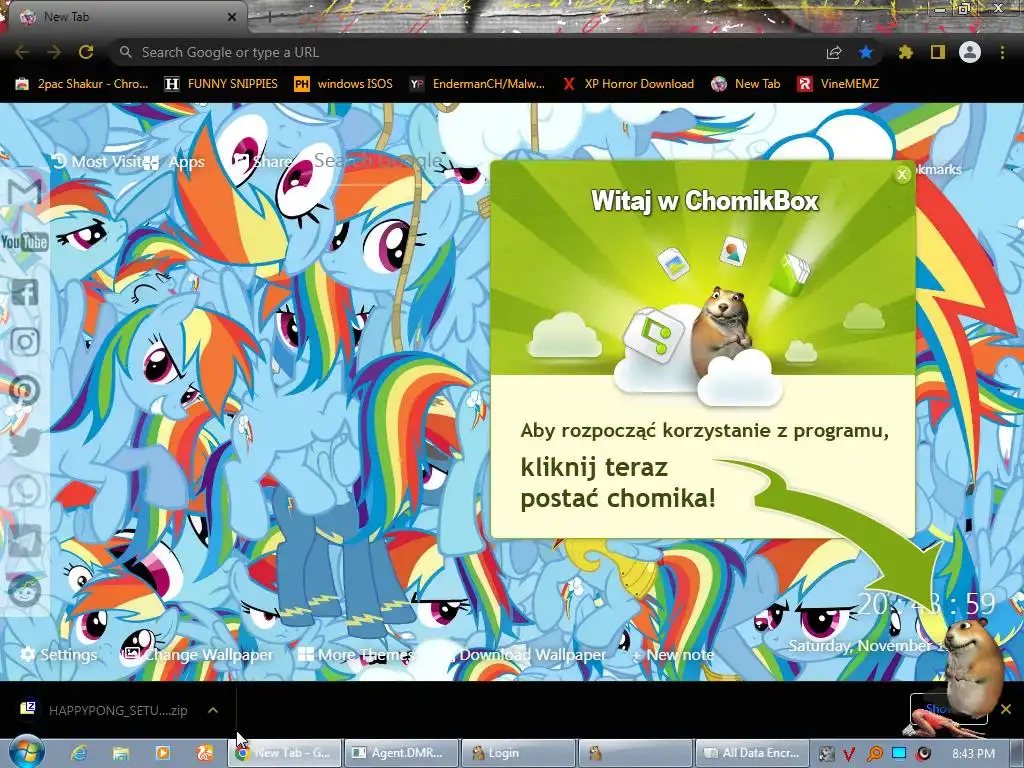Click the blue monitor tray icon
Viewport: 1024px width, 768px height.
pos(899,754)
